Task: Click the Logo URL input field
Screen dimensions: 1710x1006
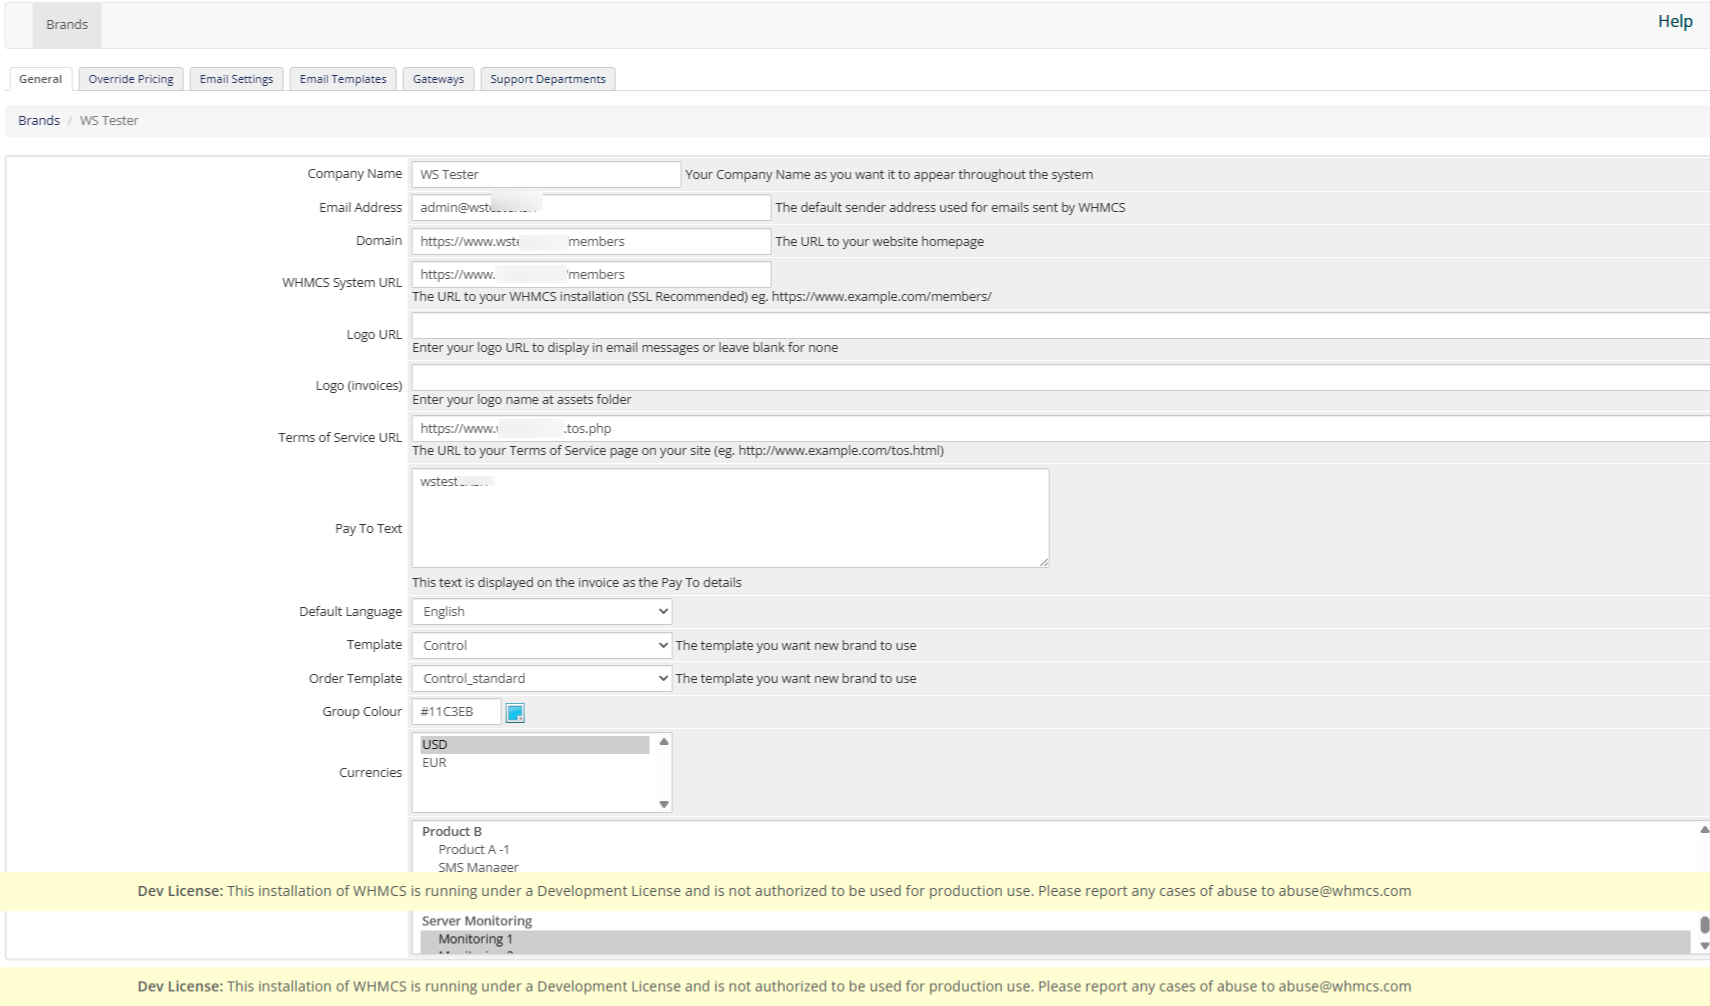Action: (x=1060, y=326)
